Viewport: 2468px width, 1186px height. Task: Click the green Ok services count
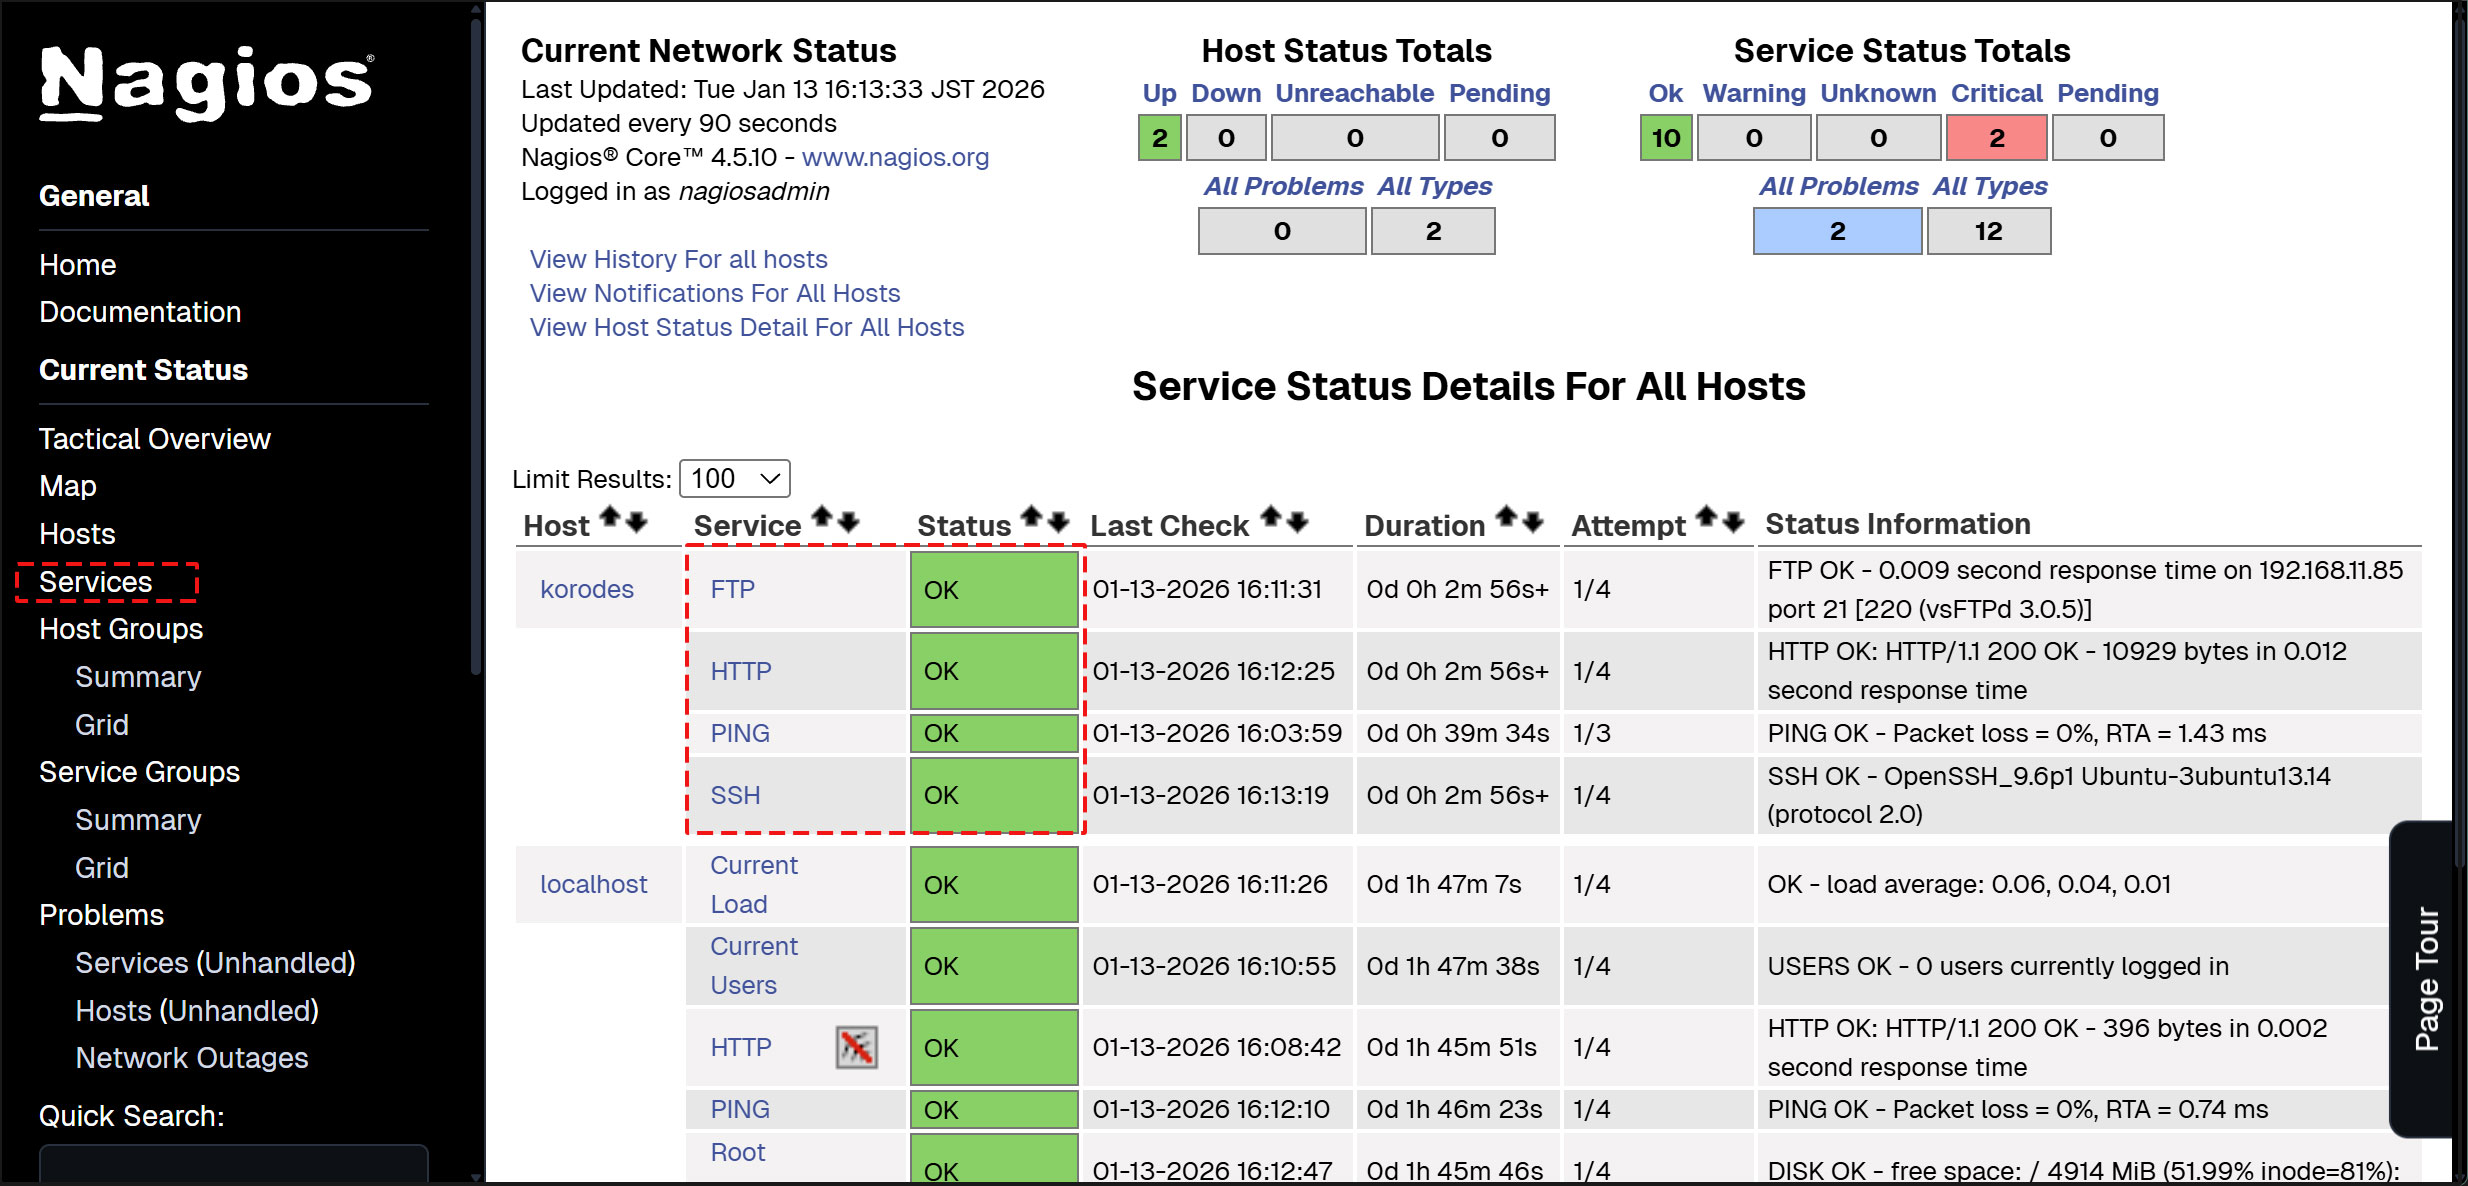pyautogui.click(x=1665, y=138)
